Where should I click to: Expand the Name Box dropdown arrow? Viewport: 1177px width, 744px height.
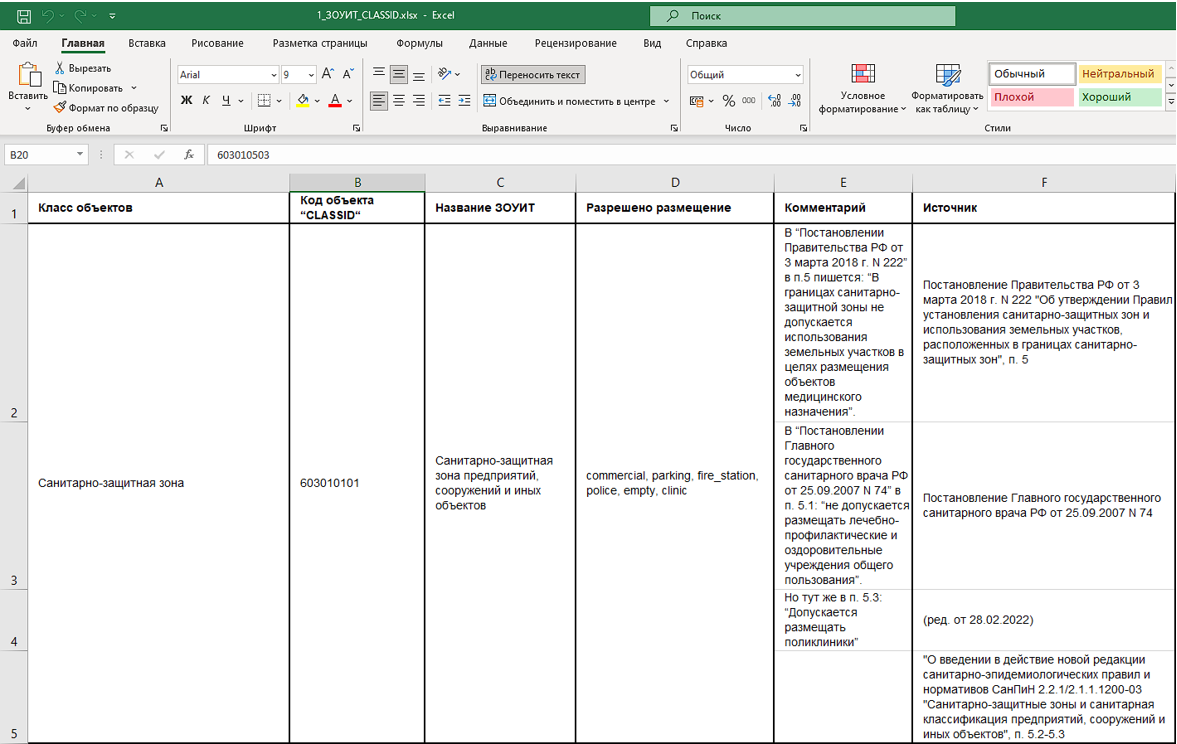81,155
